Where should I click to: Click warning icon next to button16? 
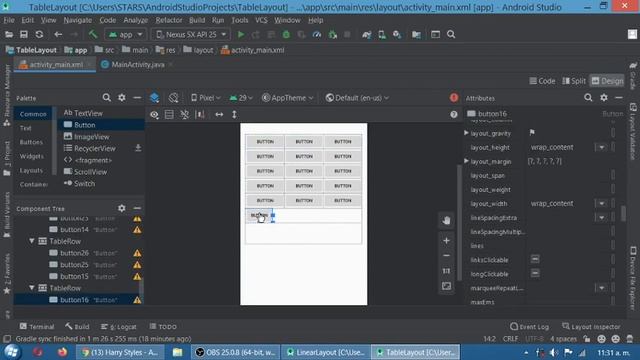coord(137,300)
